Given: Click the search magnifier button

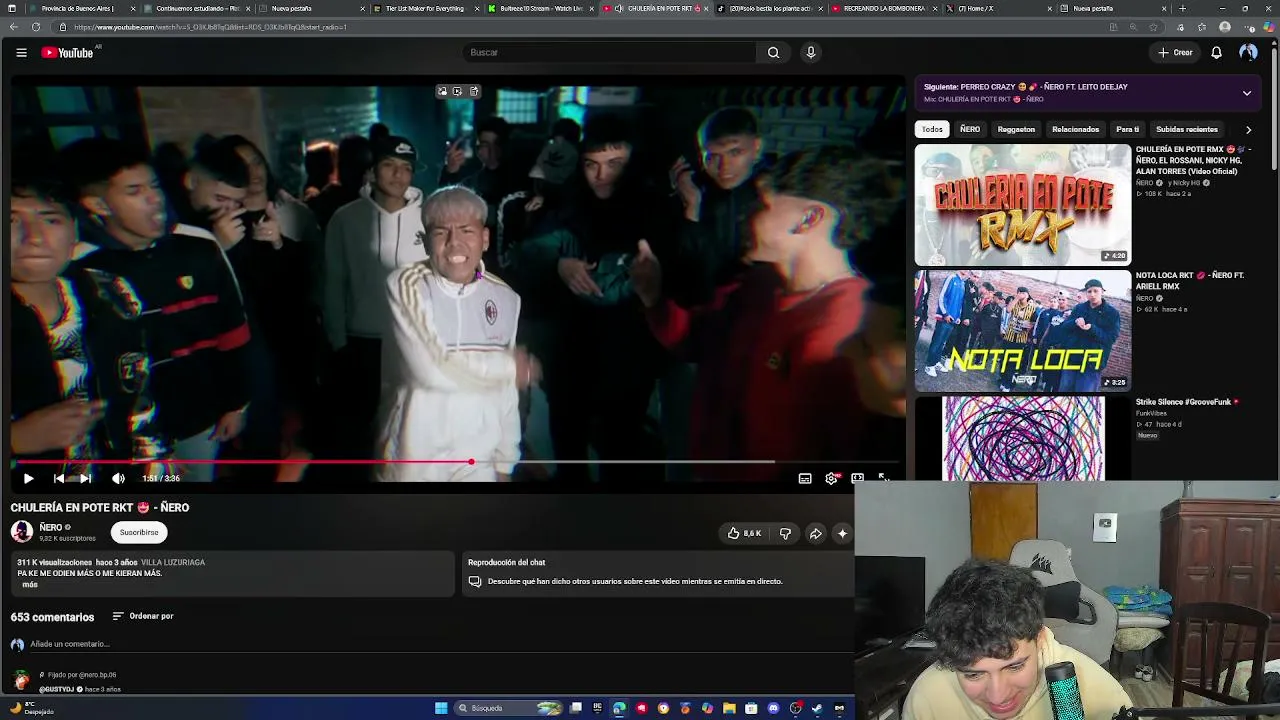Looking at the screenshot, I should [x=773, y=53].
